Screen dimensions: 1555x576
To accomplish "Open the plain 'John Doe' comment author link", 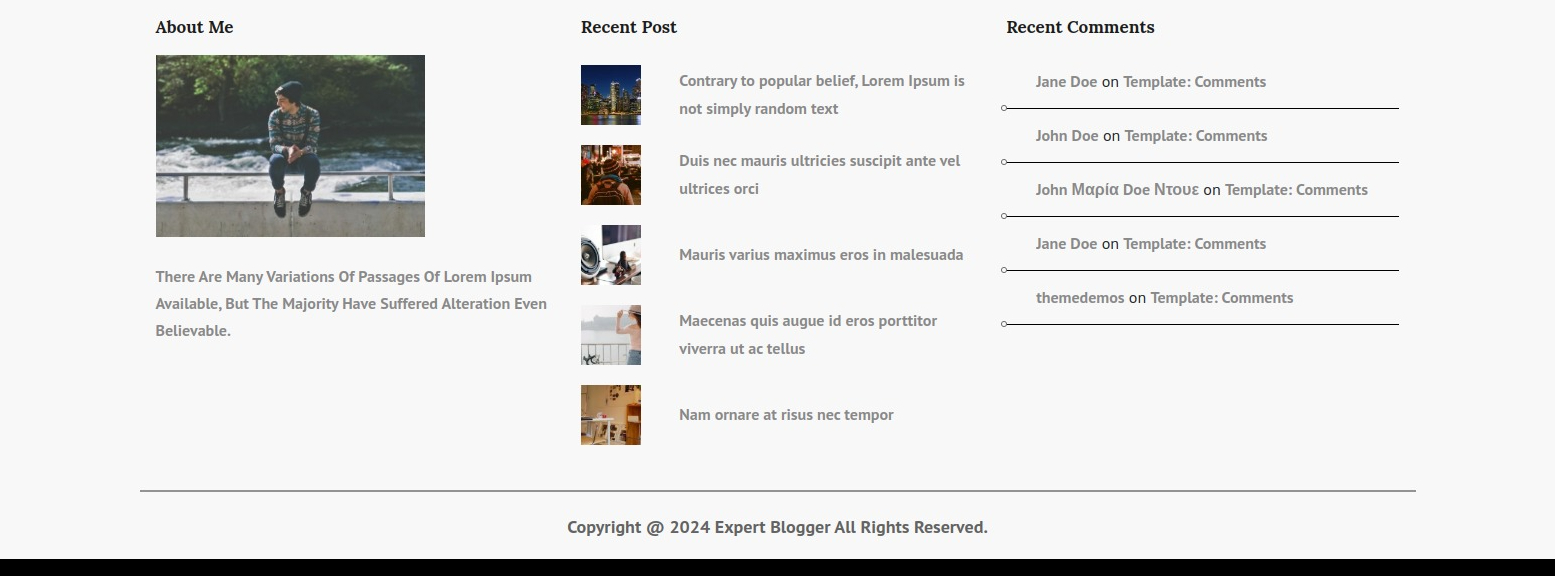I will [1067, 136].
